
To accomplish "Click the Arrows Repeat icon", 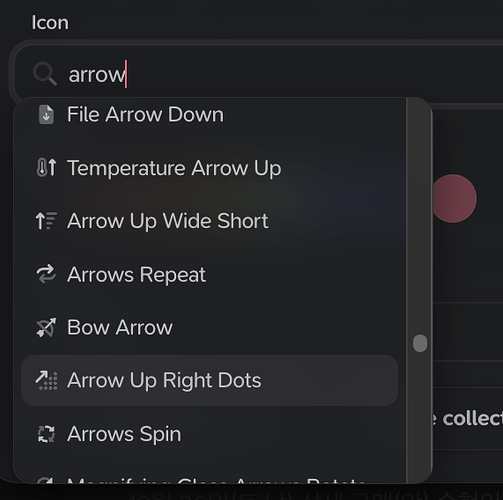I will click(46, 274).
